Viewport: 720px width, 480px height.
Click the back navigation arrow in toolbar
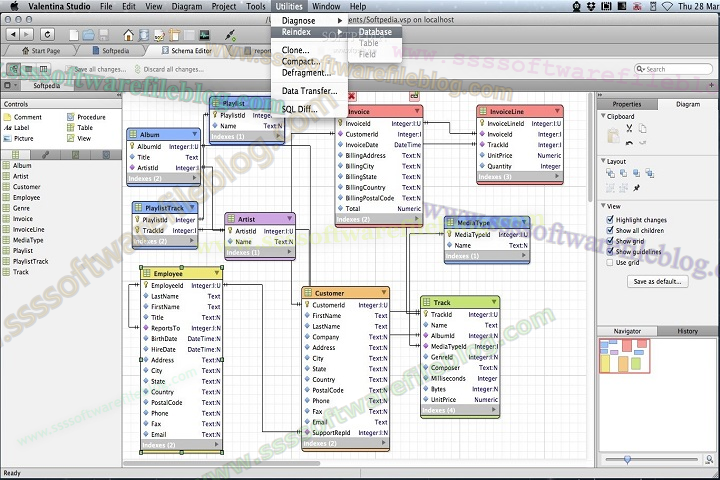pos(13,34)
